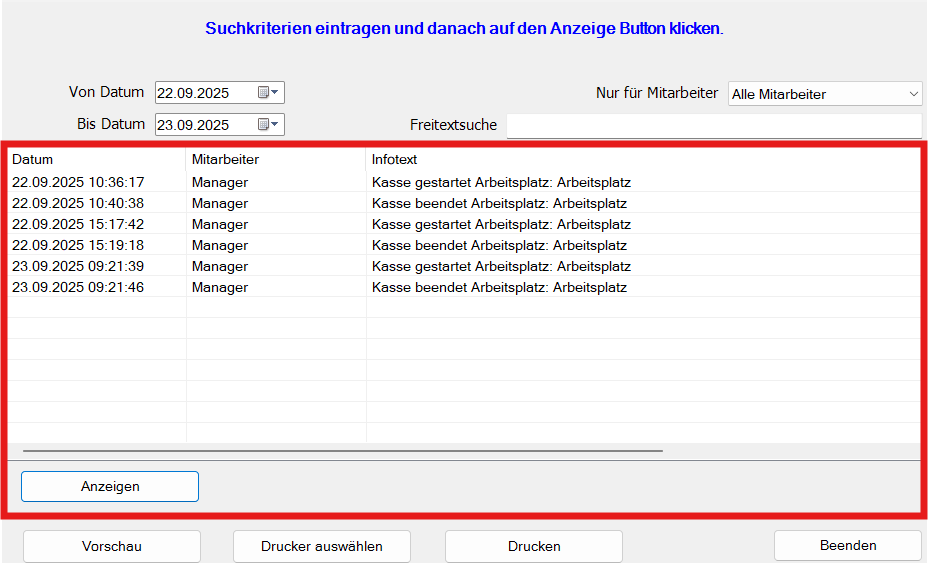This screenshot has height=563, width=928.
Task: Click Manager in the 09:21:39 row
Action: pyautogui.click(x=220, y=266)
